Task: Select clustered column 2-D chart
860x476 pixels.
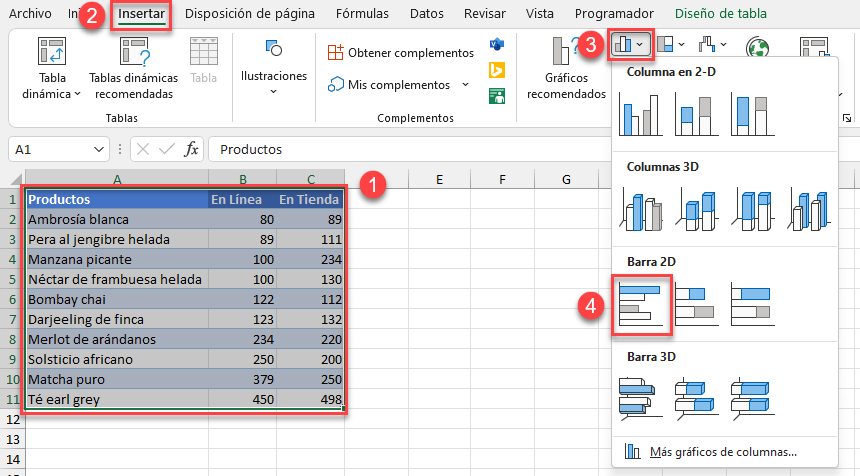Action: 641,115
